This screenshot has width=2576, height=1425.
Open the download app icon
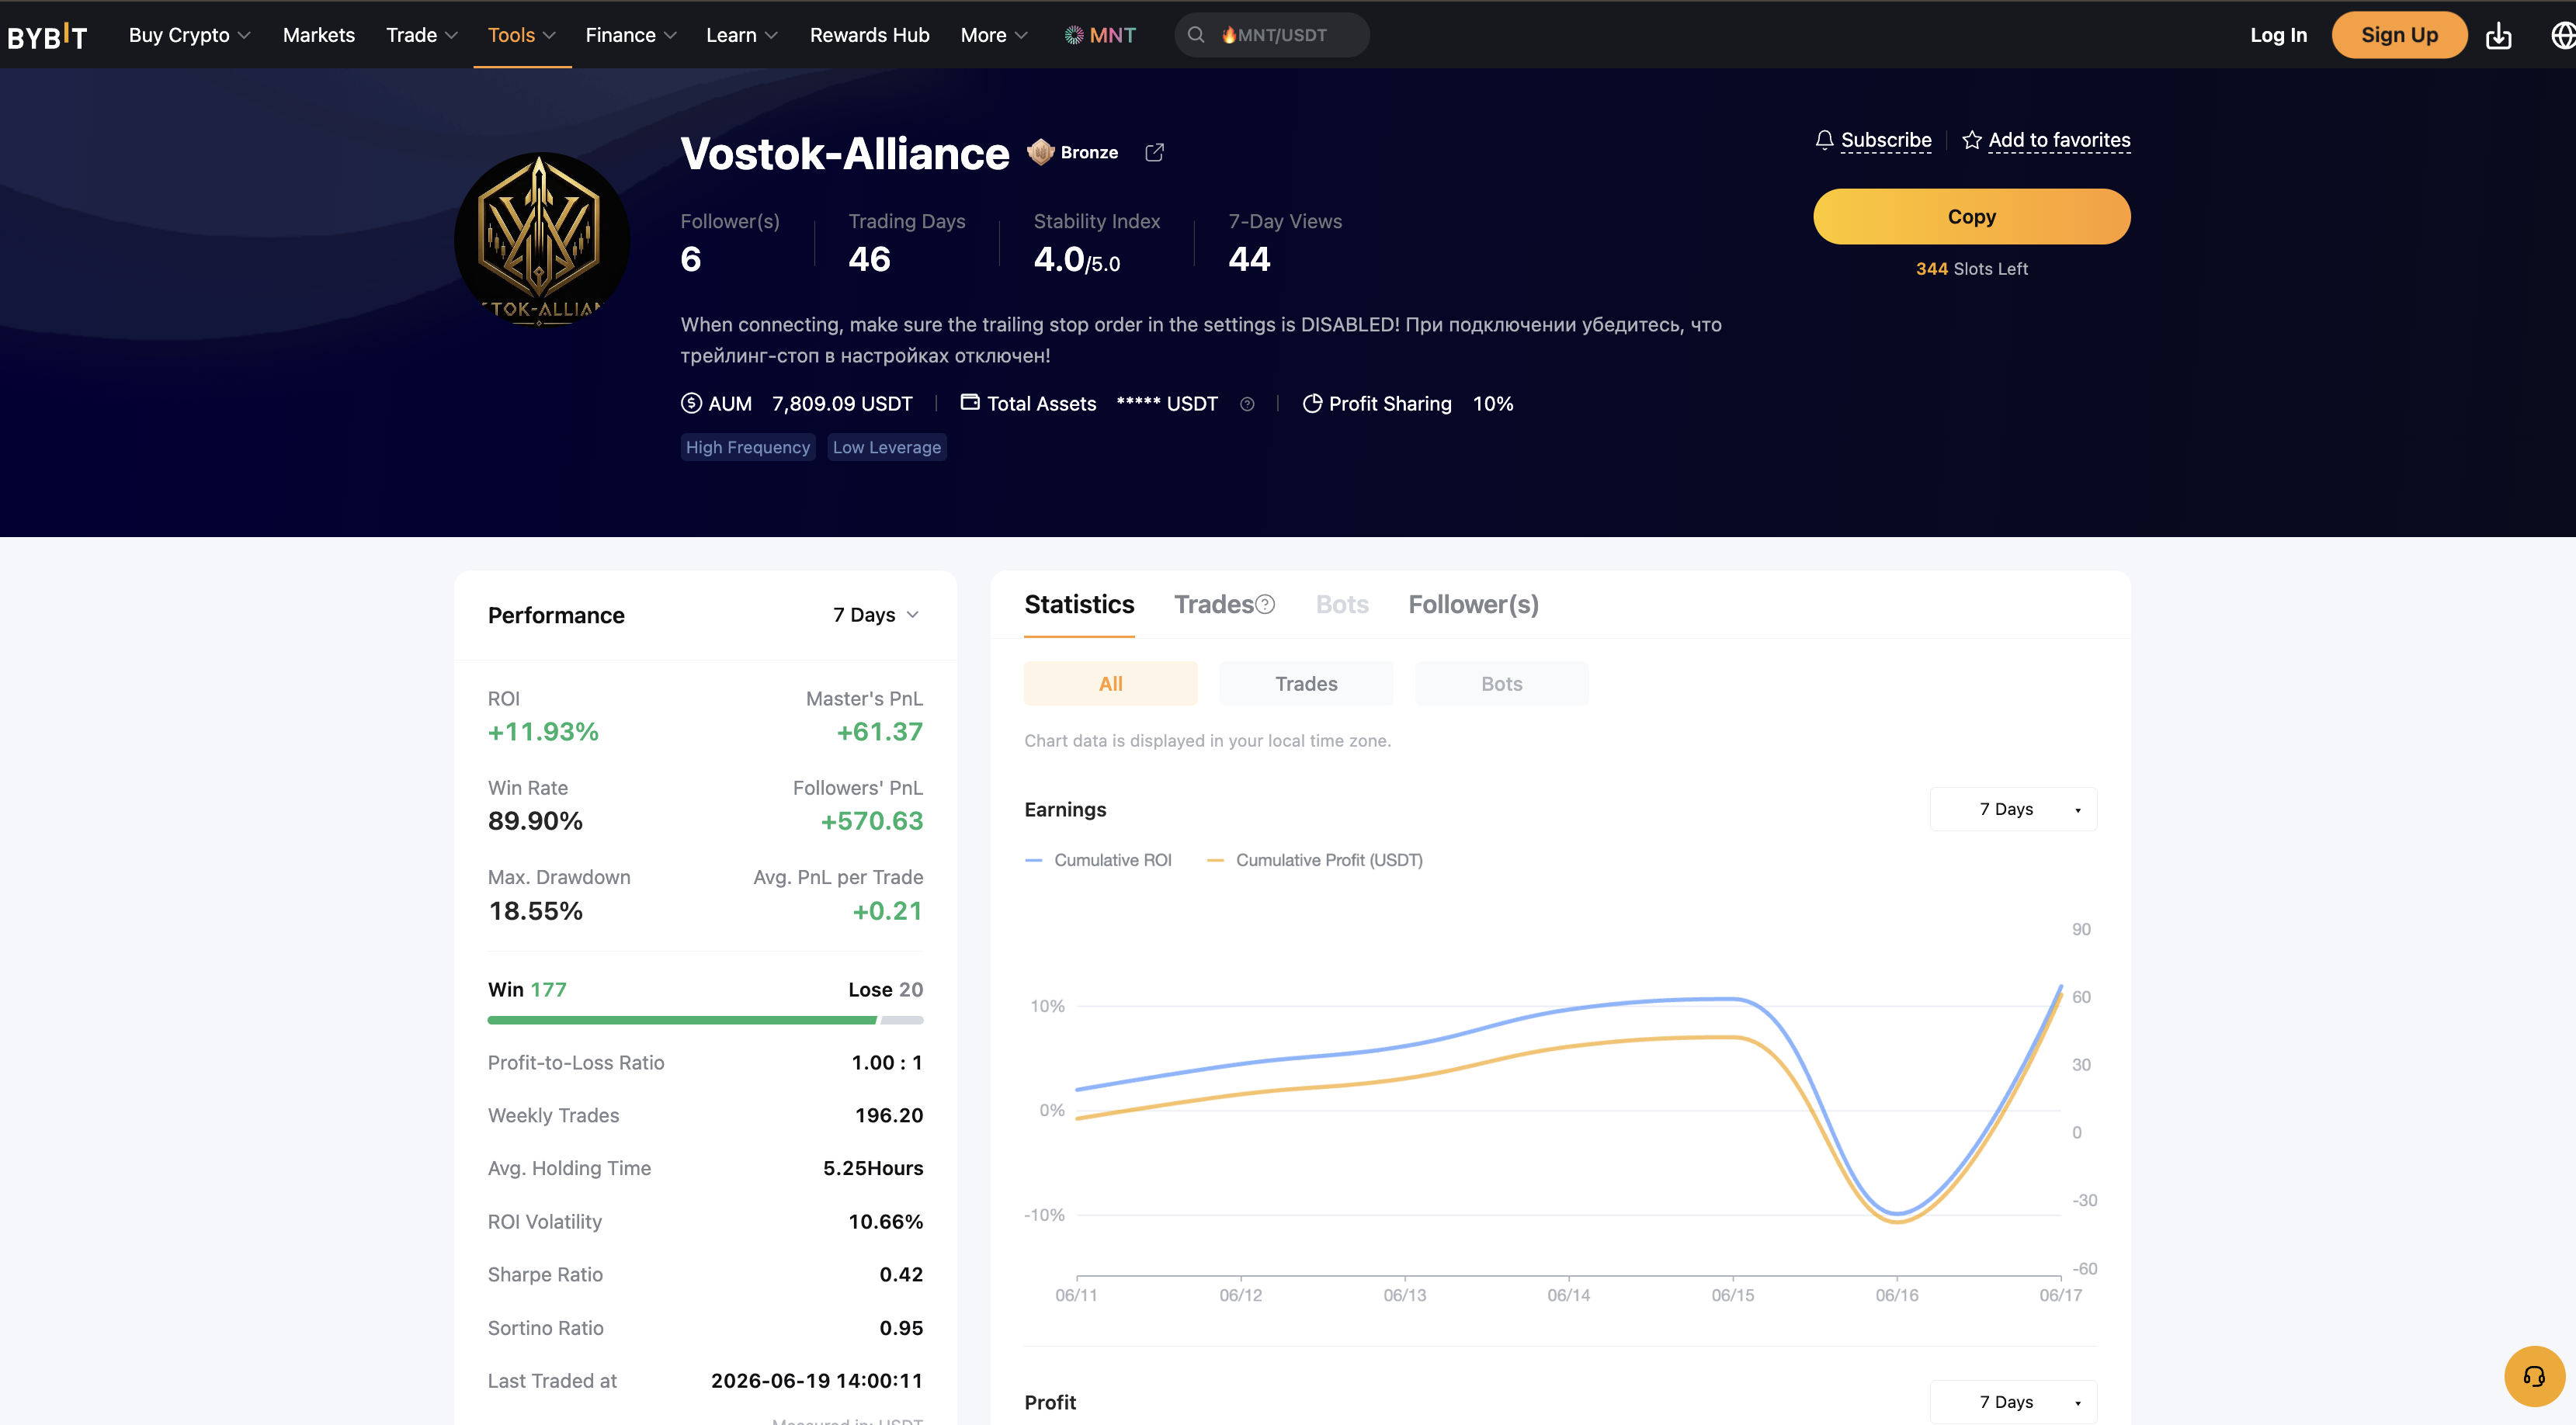2498,35
